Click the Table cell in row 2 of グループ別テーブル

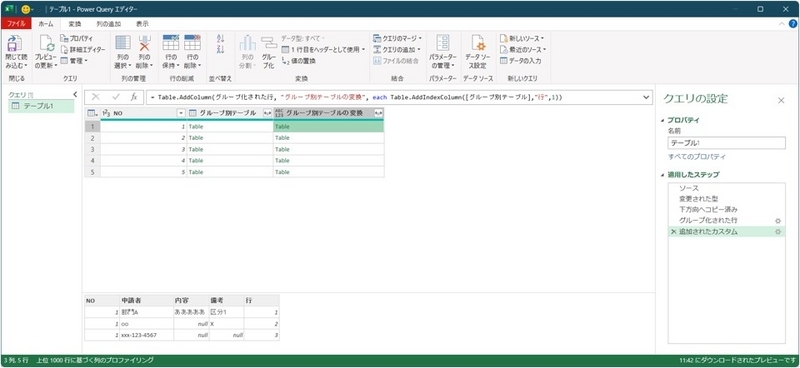(230, 138)
